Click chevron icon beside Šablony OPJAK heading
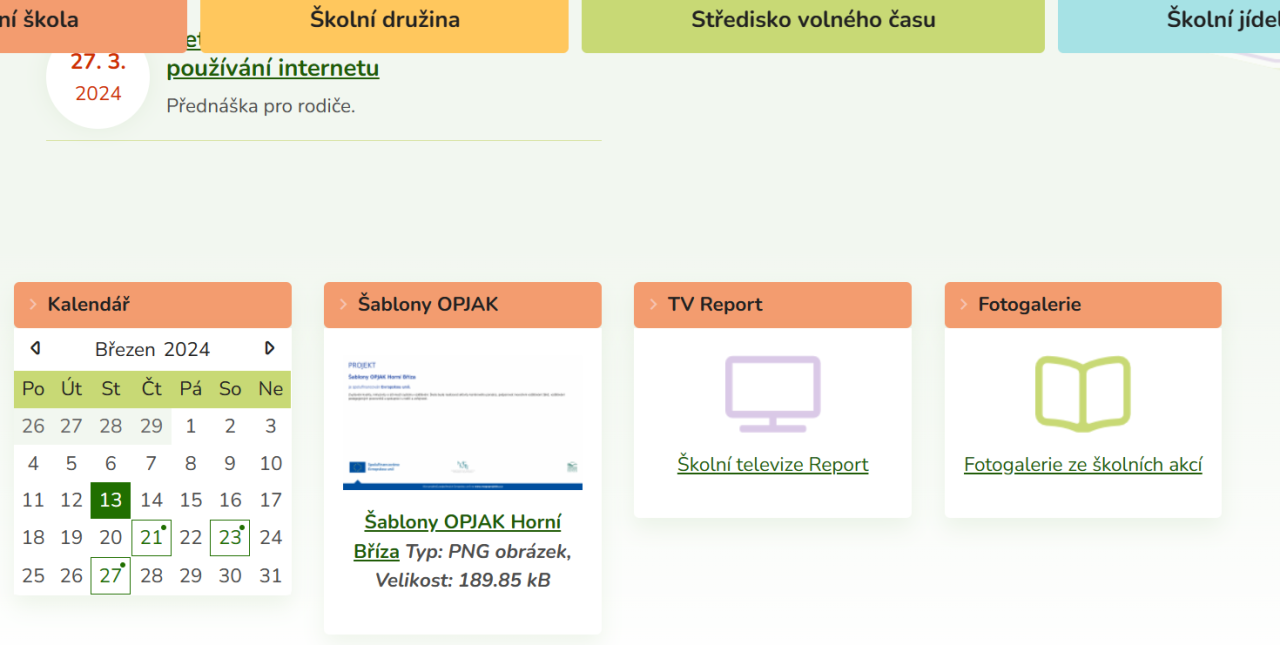The height and width of the screenshot is (645, 1280). pos(343,305)
